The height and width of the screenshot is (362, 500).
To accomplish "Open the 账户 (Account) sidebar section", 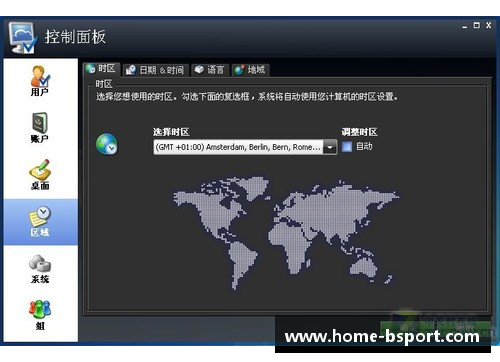I will [x=40, y=128].
